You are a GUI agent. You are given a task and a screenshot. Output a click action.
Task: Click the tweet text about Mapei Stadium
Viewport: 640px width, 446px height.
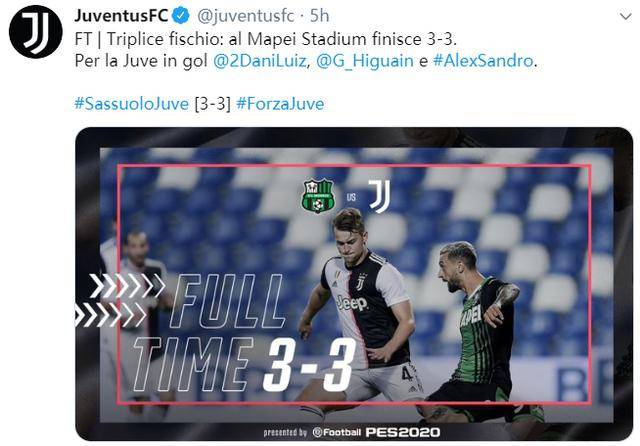[266, 39]
